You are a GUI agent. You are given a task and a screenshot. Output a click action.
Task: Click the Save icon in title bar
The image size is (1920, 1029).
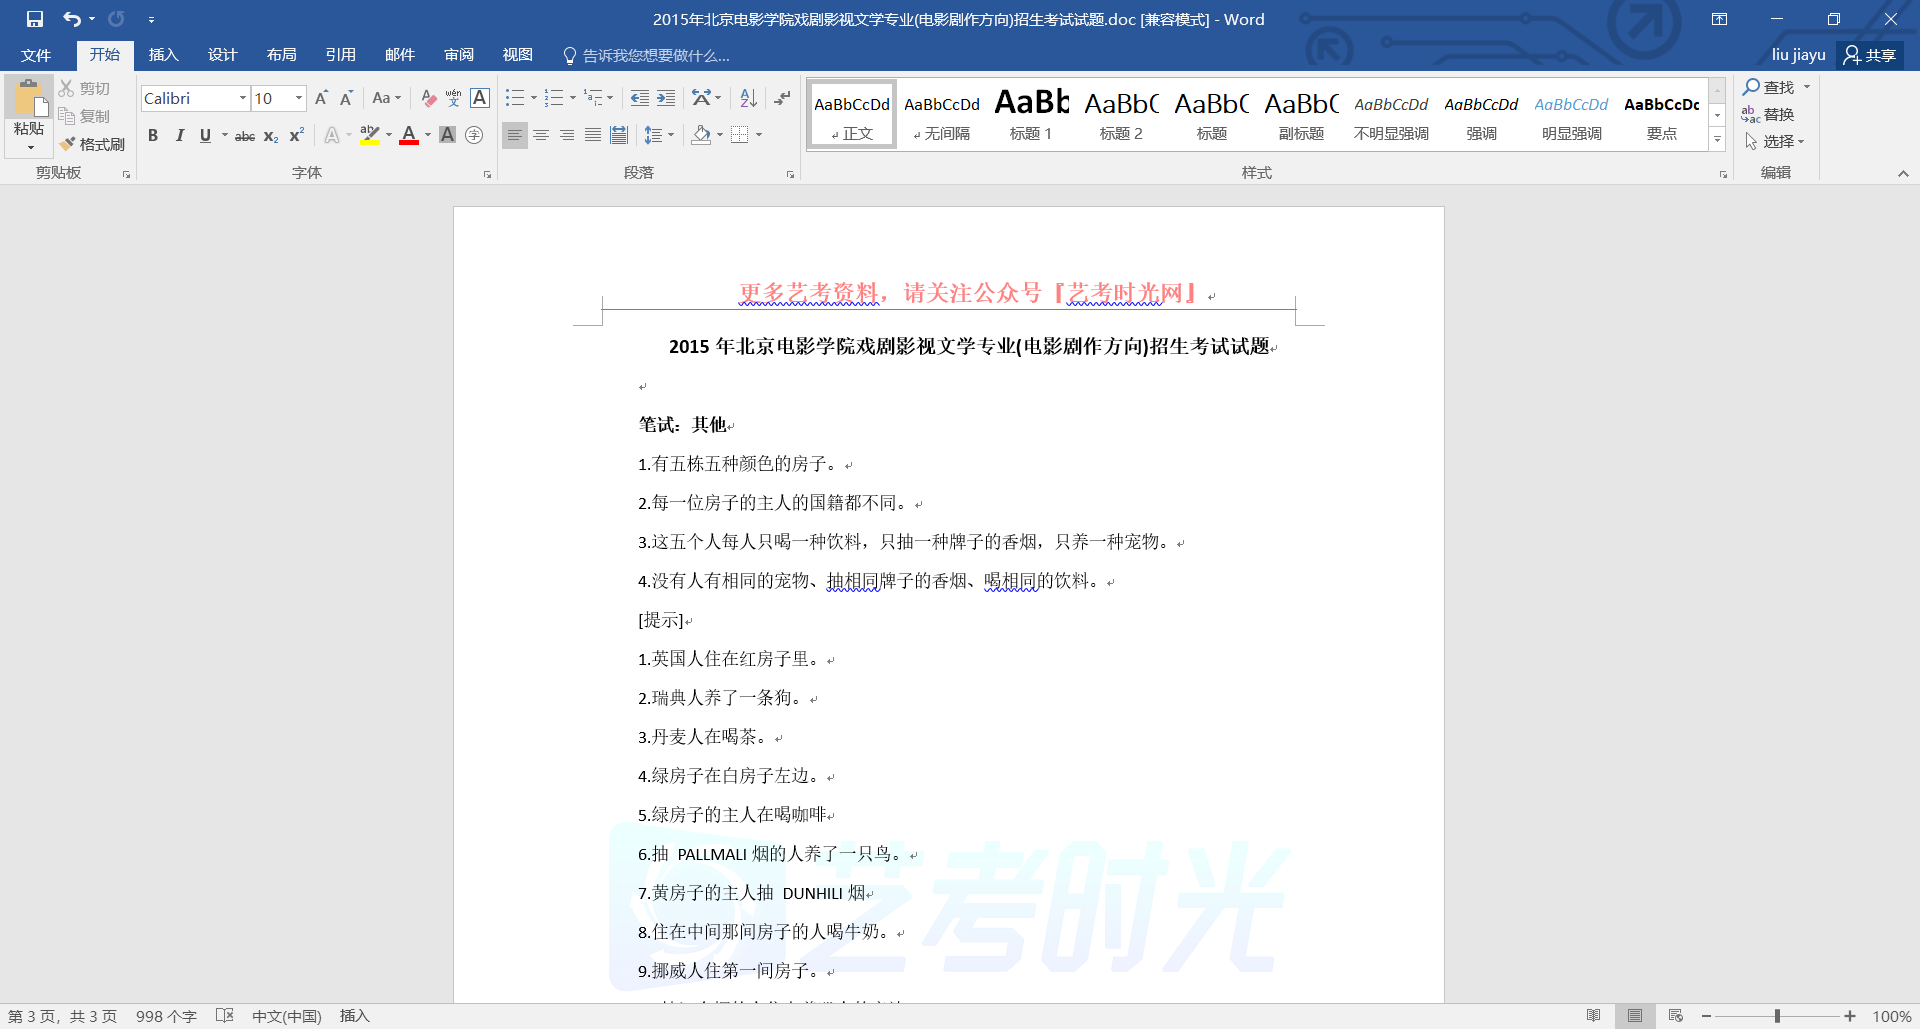pyautogui.click(x=35, y=19)
